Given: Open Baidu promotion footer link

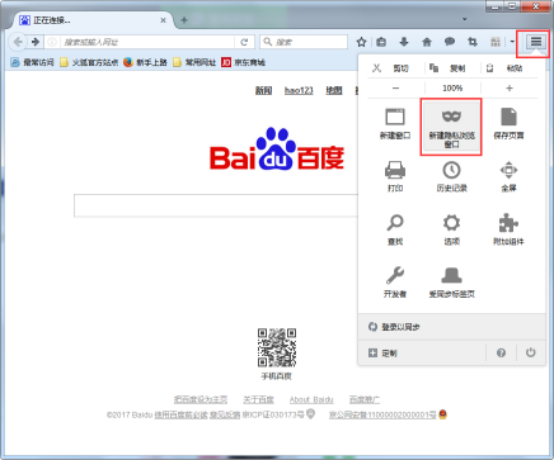Looking at the screenshot, I should click(x=364, y=400).
